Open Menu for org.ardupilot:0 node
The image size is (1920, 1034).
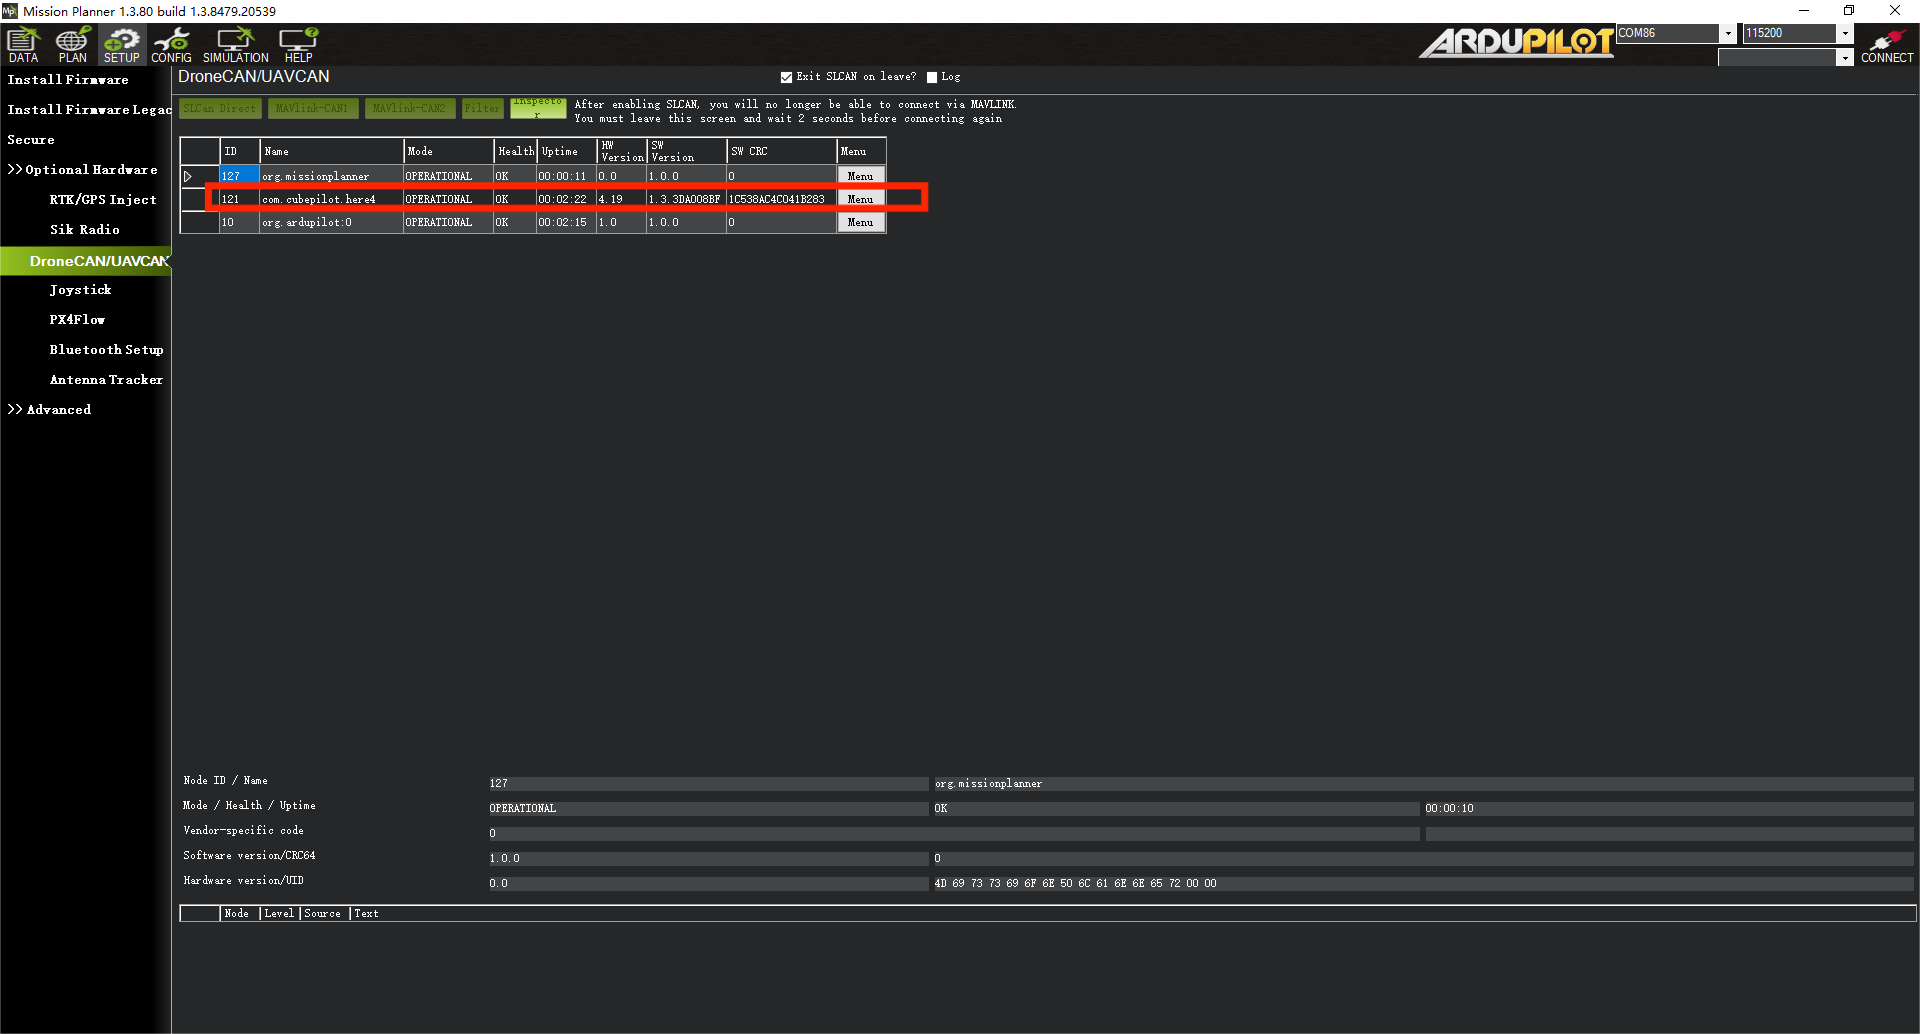861,222
